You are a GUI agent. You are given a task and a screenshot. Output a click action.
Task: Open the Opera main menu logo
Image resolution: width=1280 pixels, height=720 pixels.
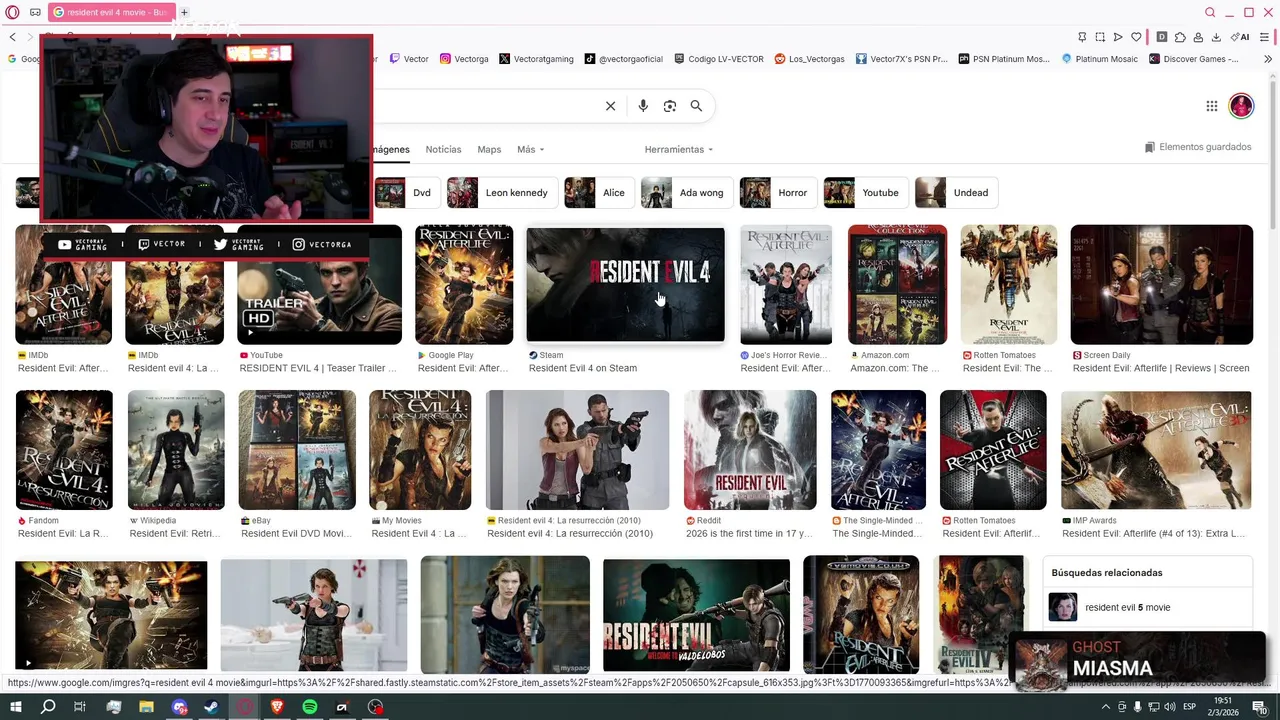point(13,12)
